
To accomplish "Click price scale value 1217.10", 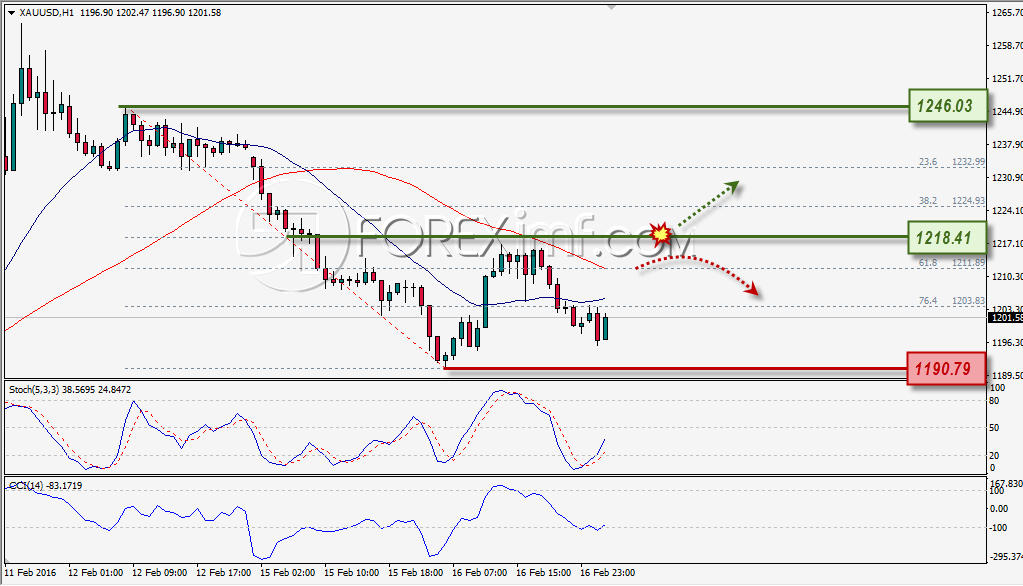I will 1007,243.
